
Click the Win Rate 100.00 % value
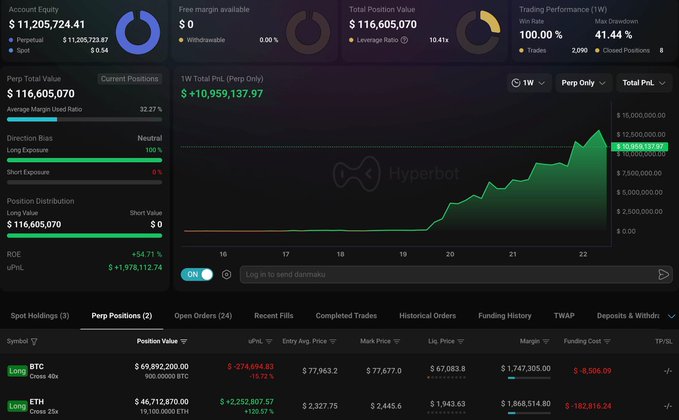point(540,35)
